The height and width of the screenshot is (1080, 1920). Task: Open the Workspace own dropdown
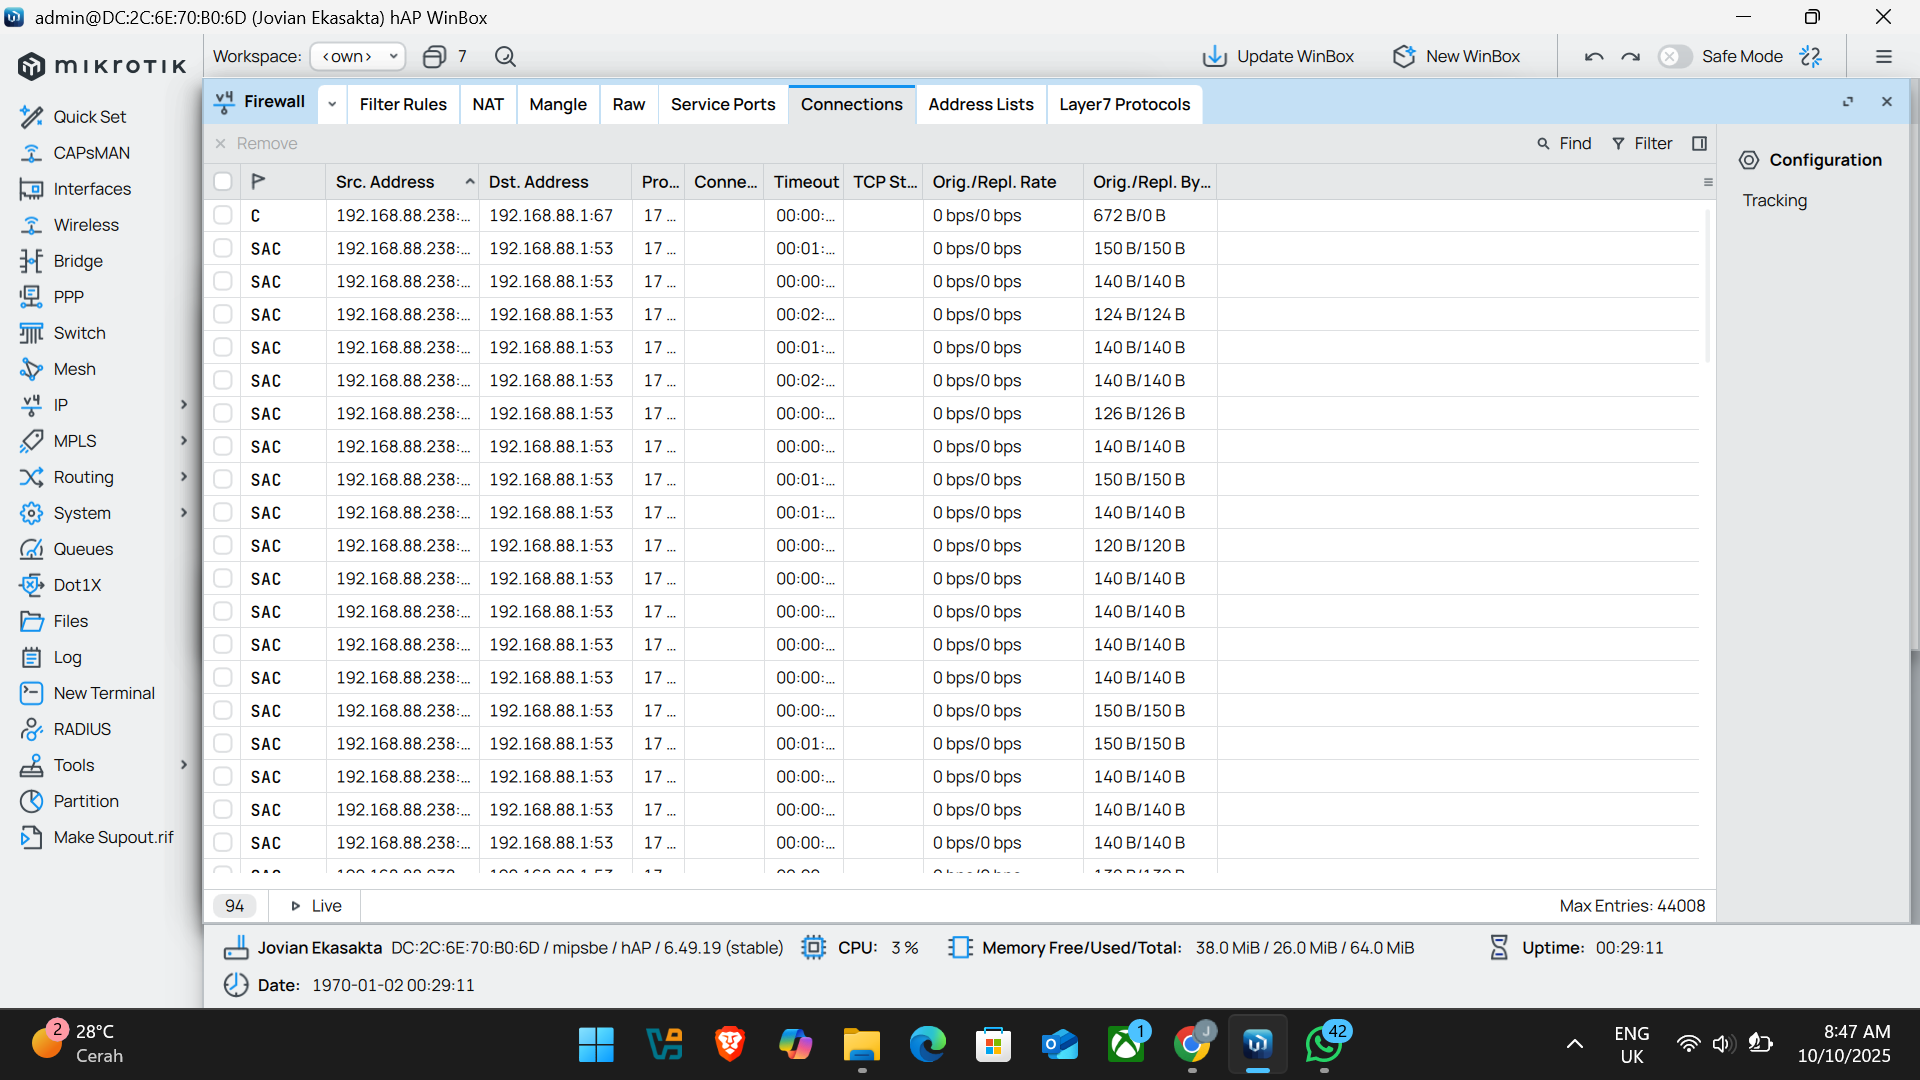[x=357, y=57]
